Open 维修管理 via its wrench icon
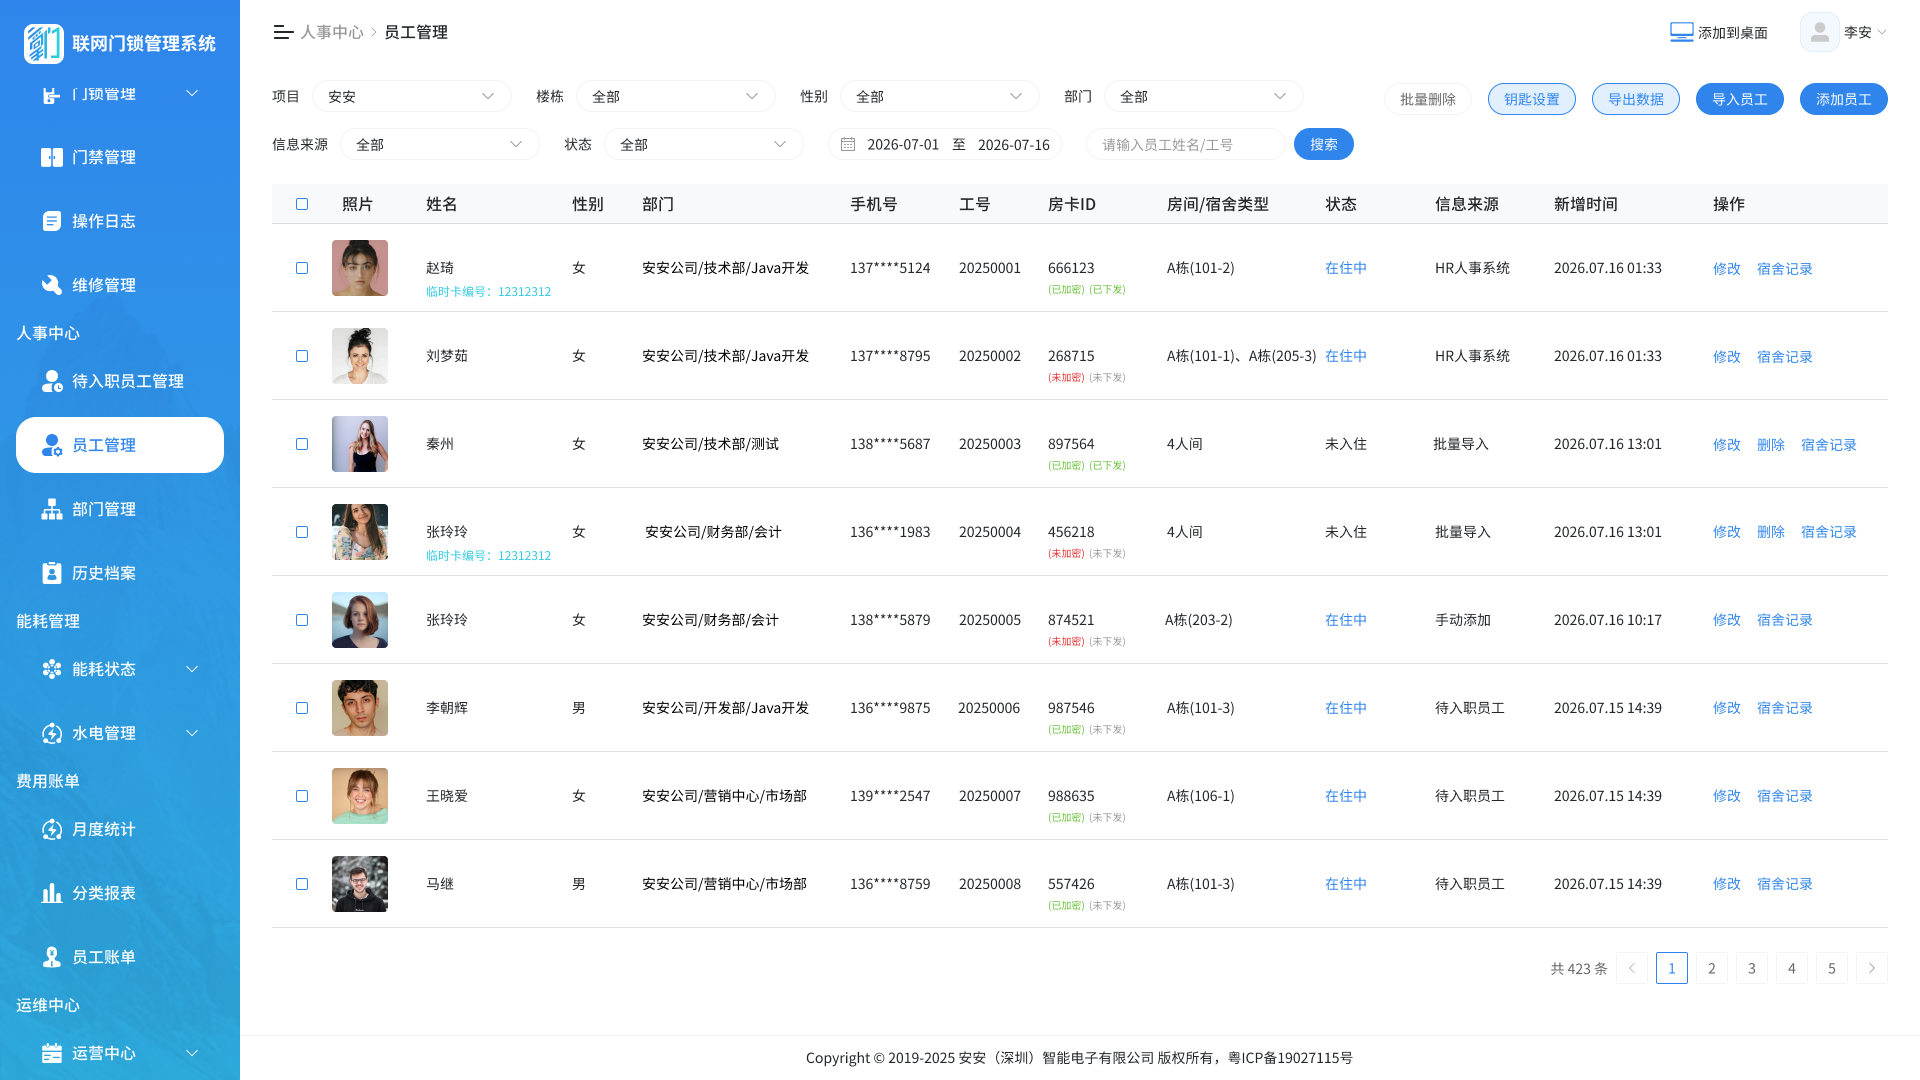The width and height of the screenshot is (1920, 1080). click(x=52, y=285)
